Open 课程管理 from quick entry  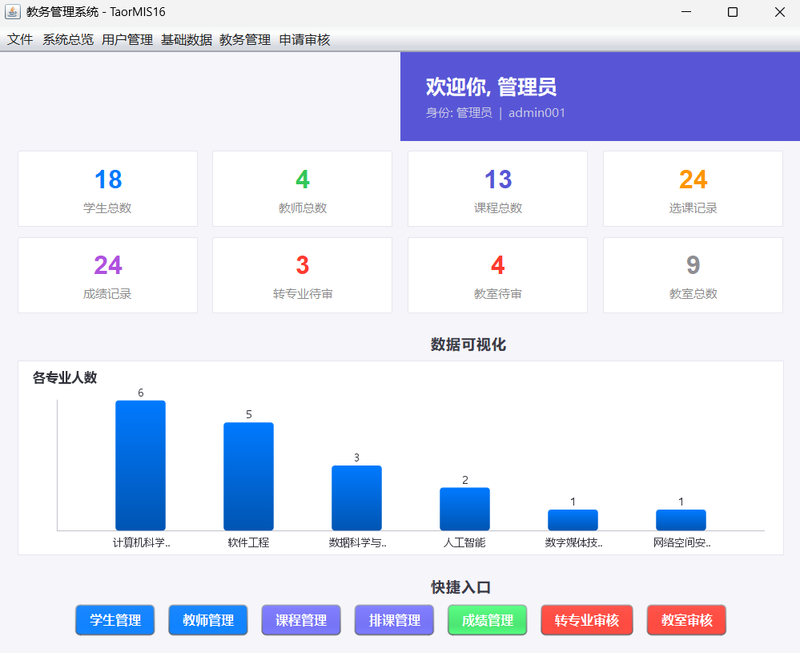[301, 620]
